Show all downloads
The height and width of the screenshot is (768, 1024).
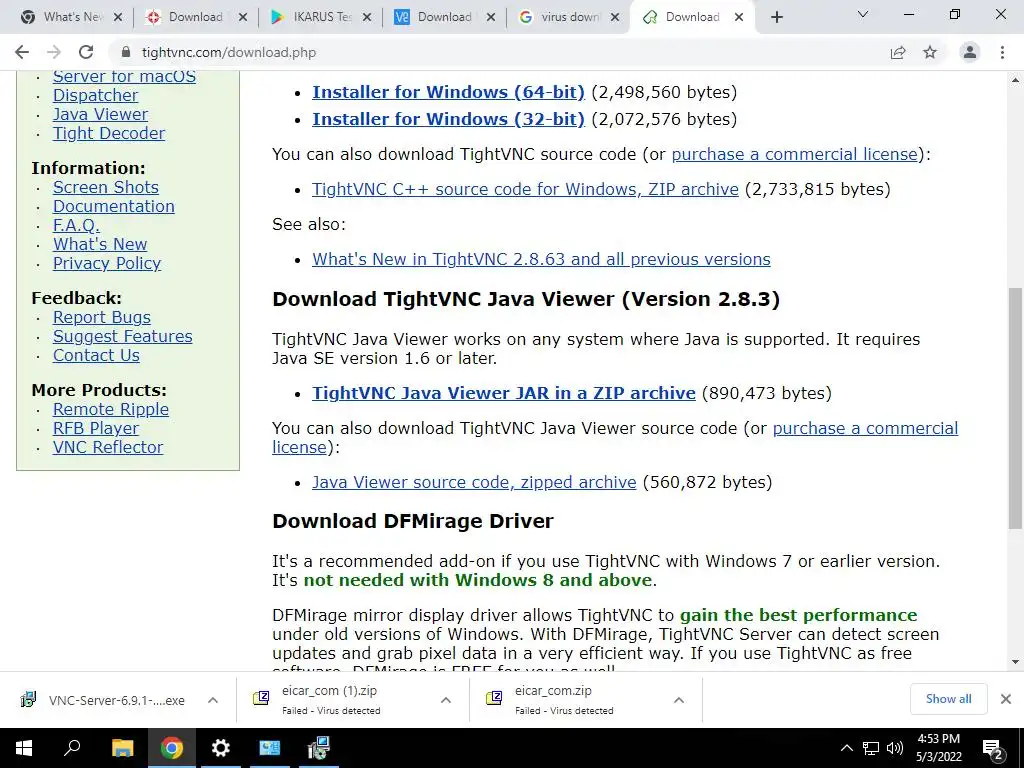tap(948, 699)
